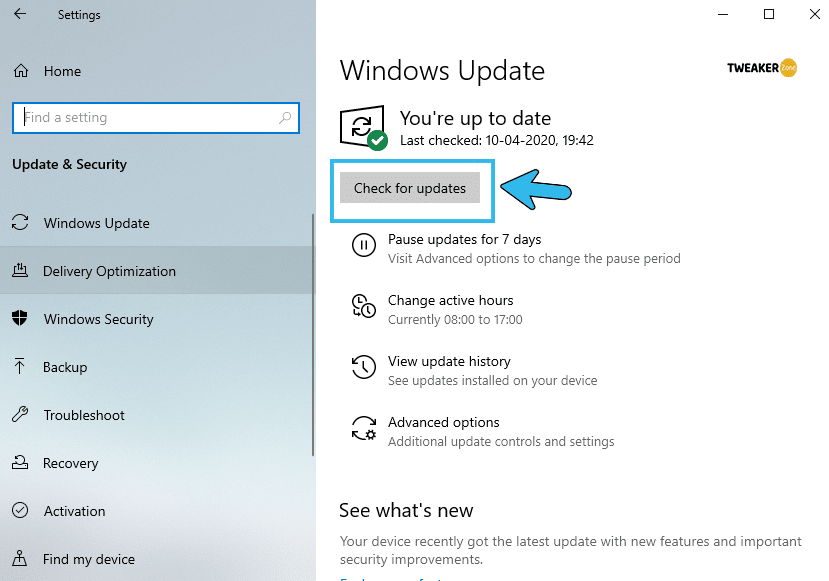Select Windows Update in sidebar
The height and width of the screenshot is (581, 829).
point(97,223)
